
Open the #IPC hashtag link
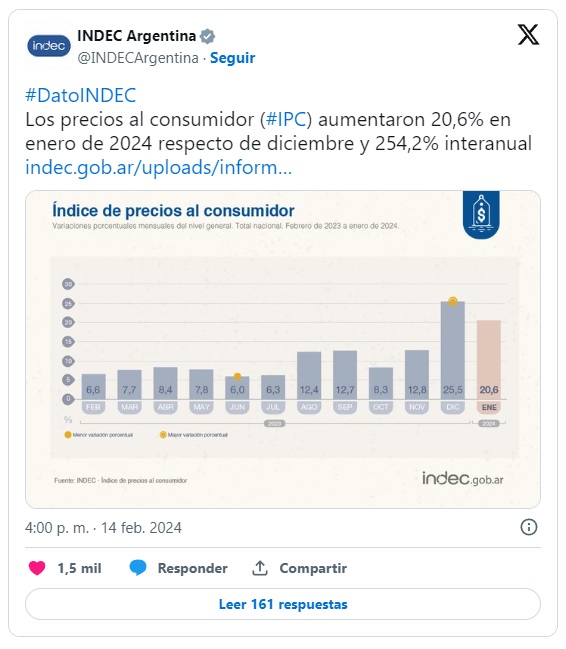[x=285, y=120]
